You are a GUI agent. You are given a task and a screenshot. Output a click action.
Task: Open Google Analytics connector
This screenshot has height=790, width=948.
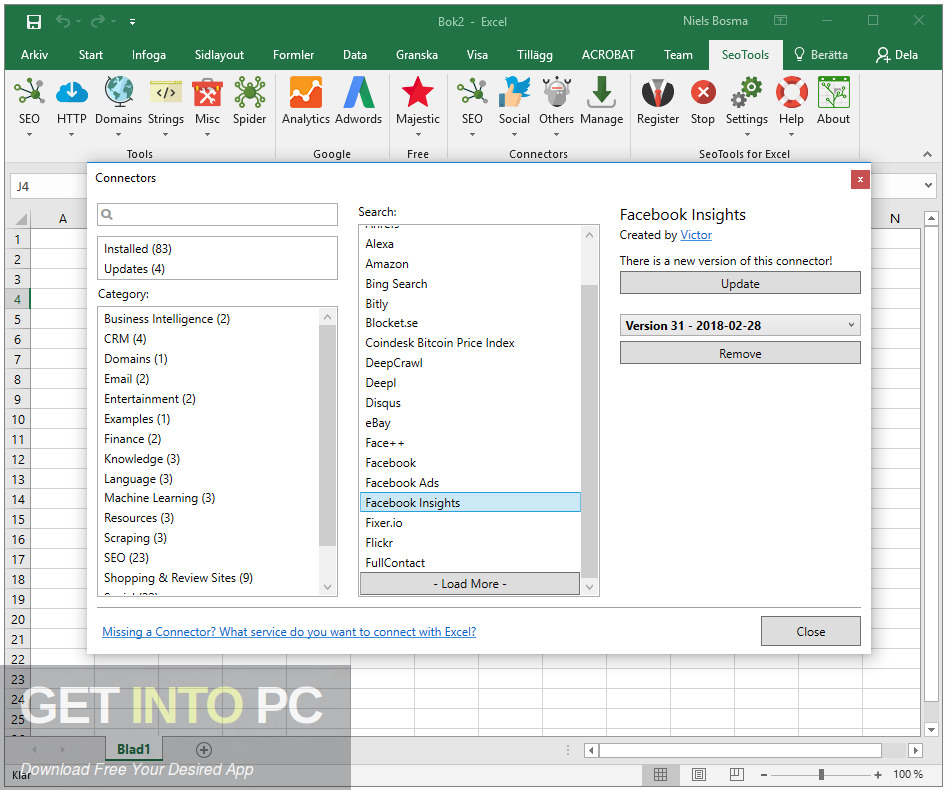305,102
